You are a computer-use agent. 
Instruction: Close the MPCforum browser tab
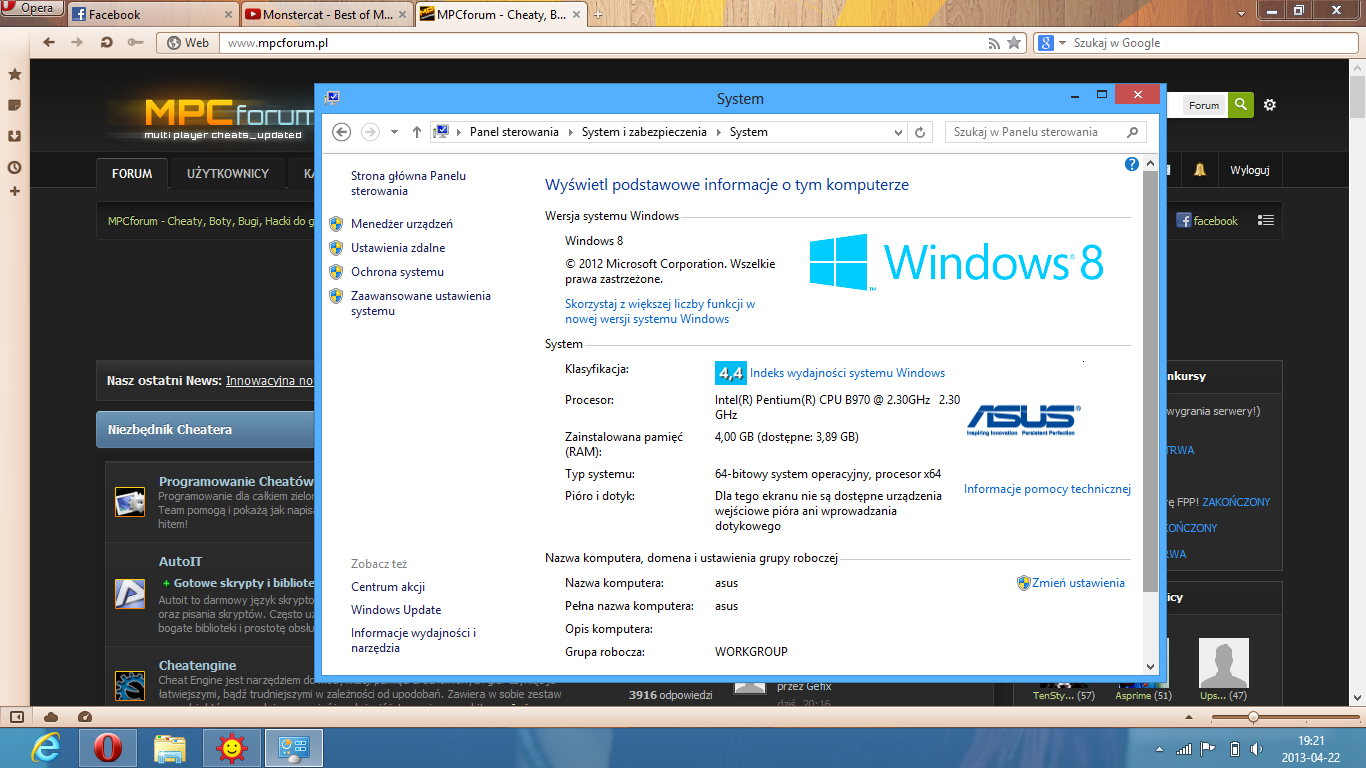click(x=577, y=14)
